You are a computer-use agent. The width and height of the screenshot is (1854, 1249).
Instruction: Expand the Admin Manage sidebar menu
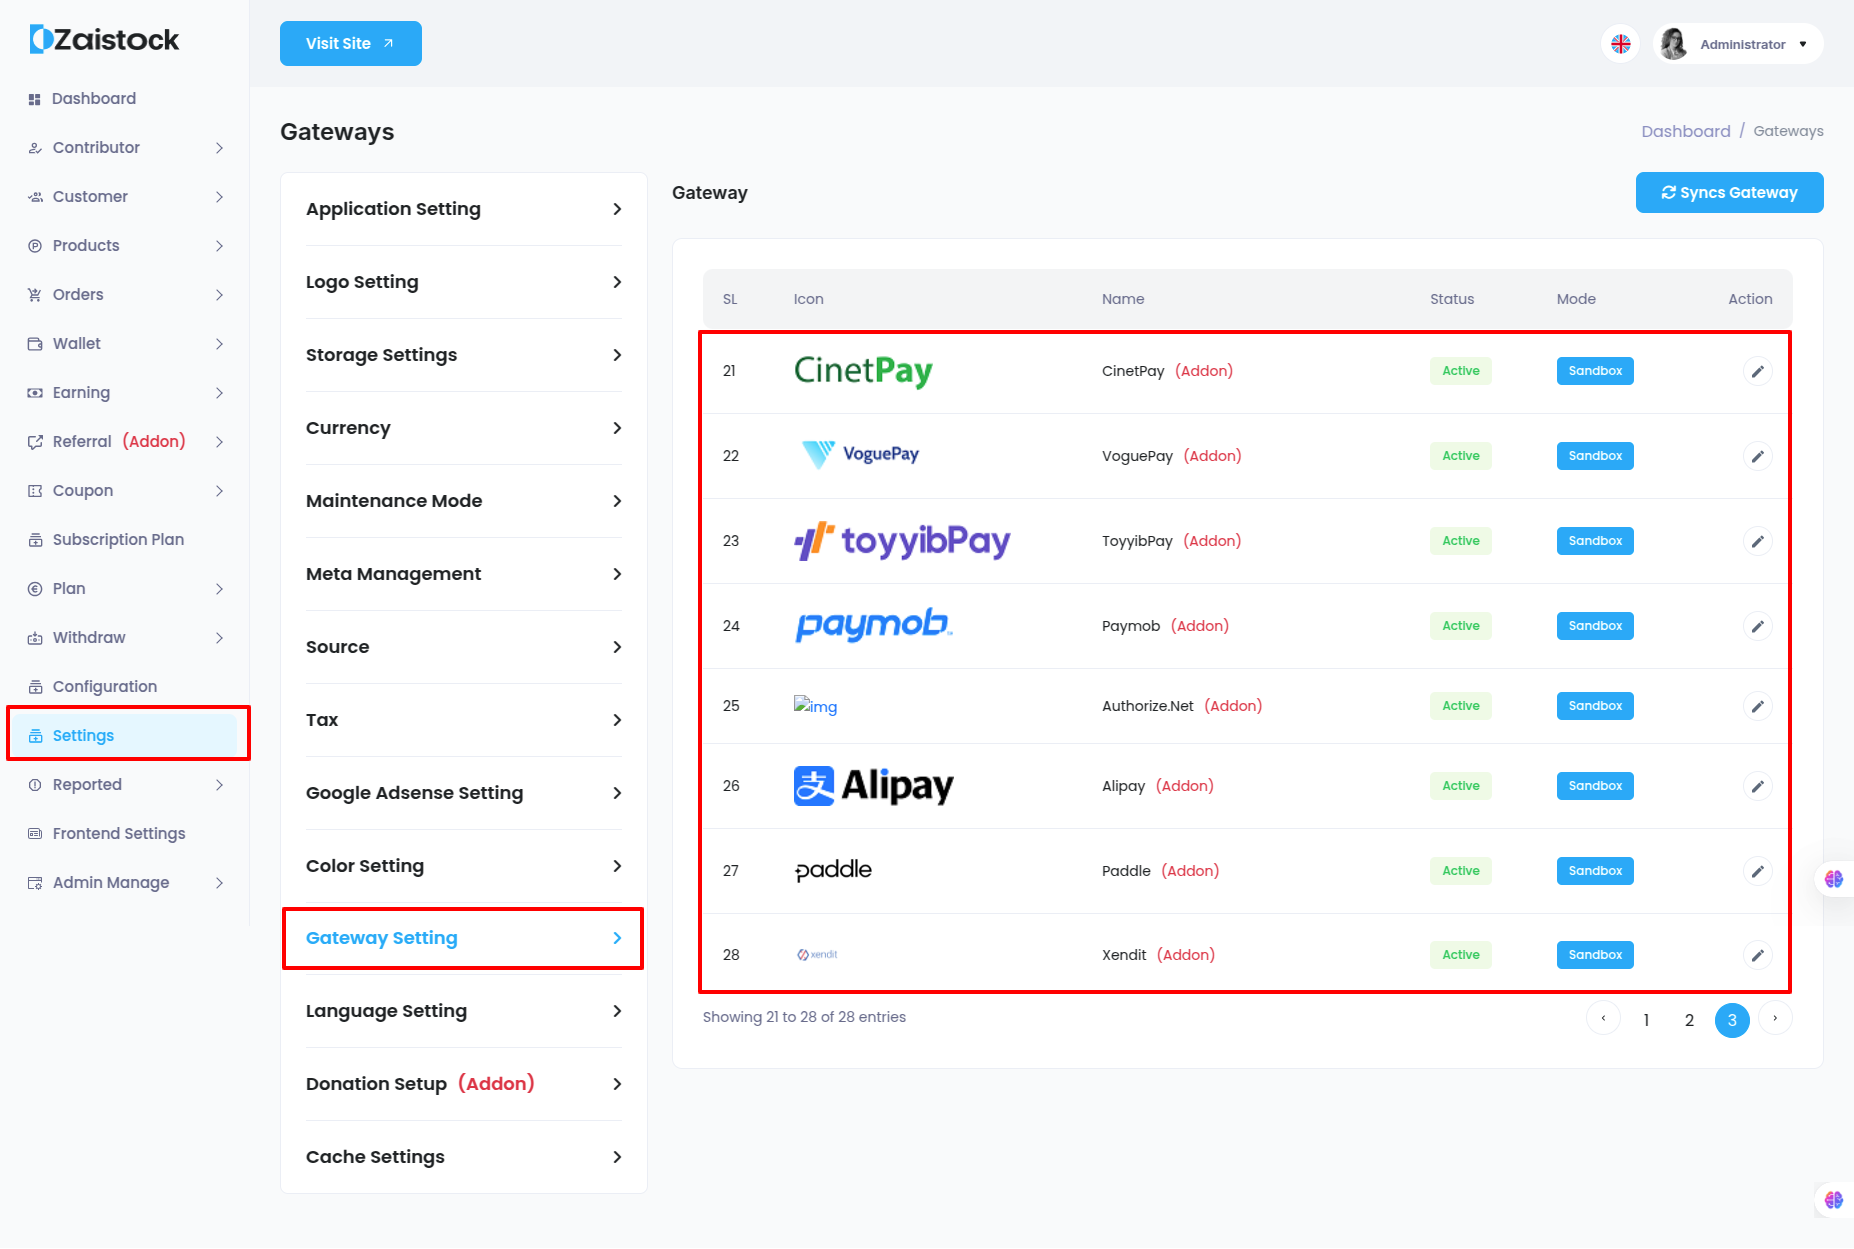pos(125,883)
